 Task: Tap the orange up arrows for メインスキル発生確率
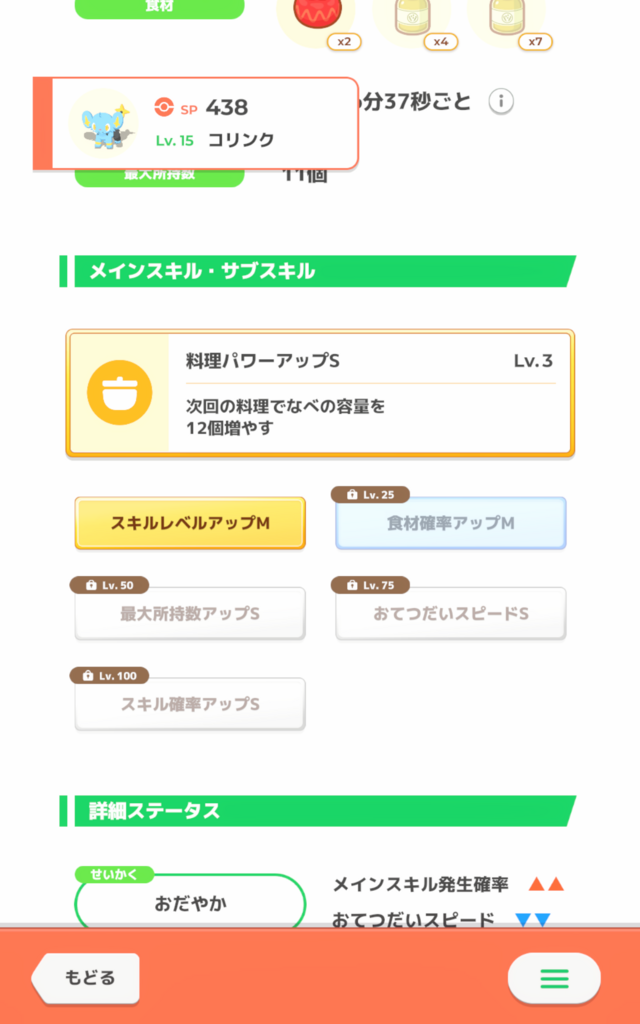pyautogui.click(x=546, y=884)
